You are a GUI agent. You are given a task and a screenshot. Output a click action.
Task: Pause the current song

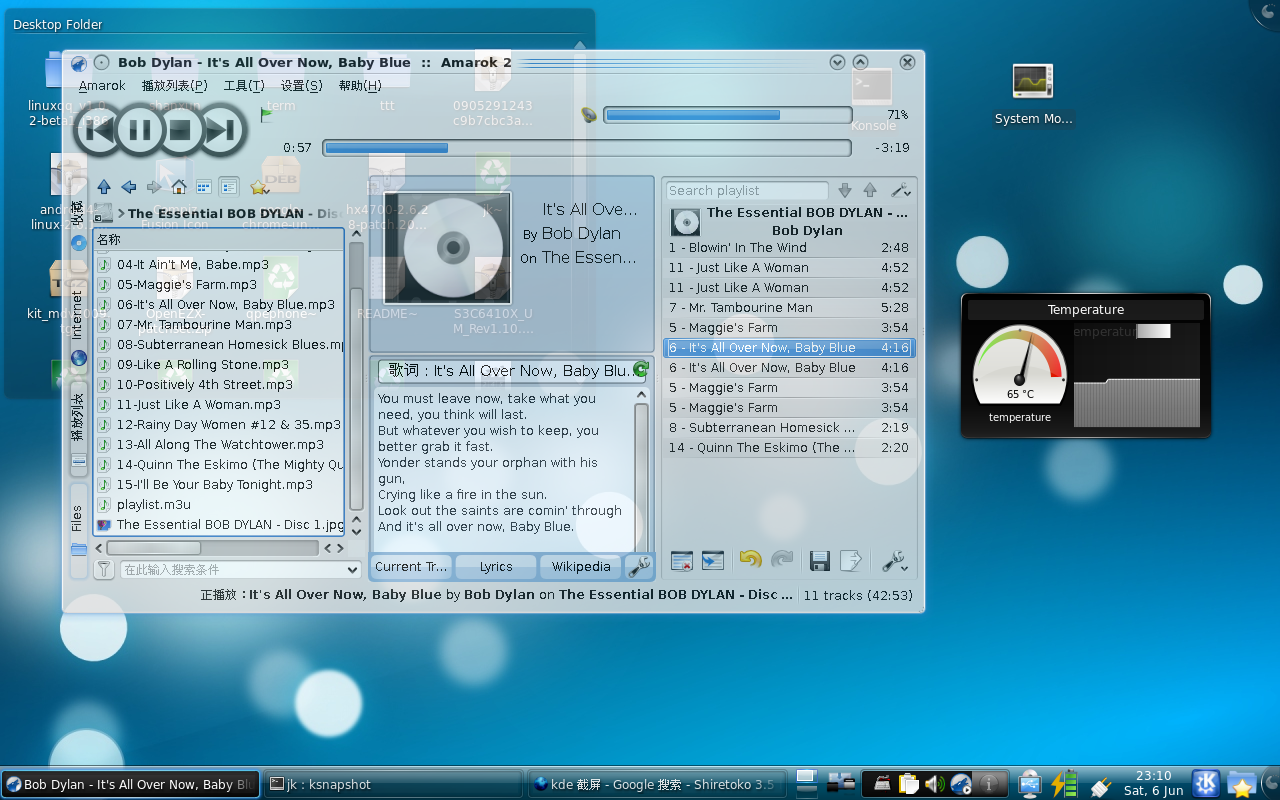(140, 129)
